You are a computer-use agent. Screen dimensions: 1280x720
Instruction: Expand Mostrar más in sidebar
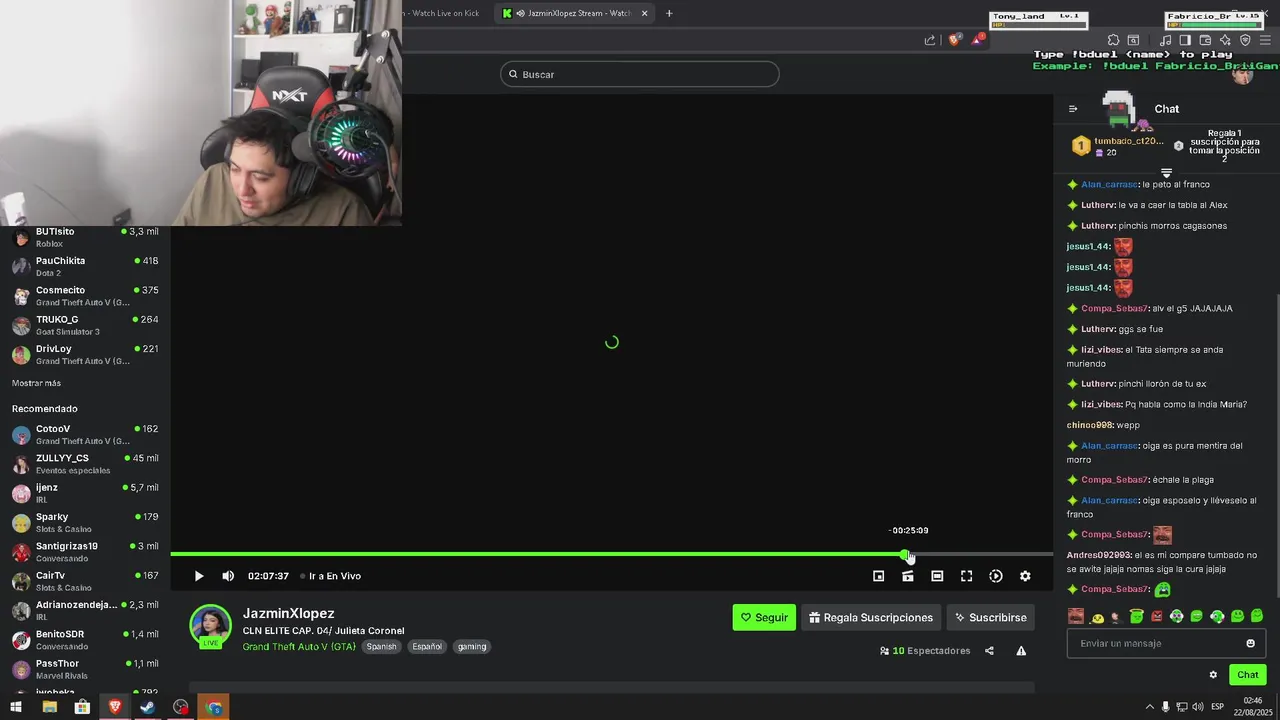[36, 383]
